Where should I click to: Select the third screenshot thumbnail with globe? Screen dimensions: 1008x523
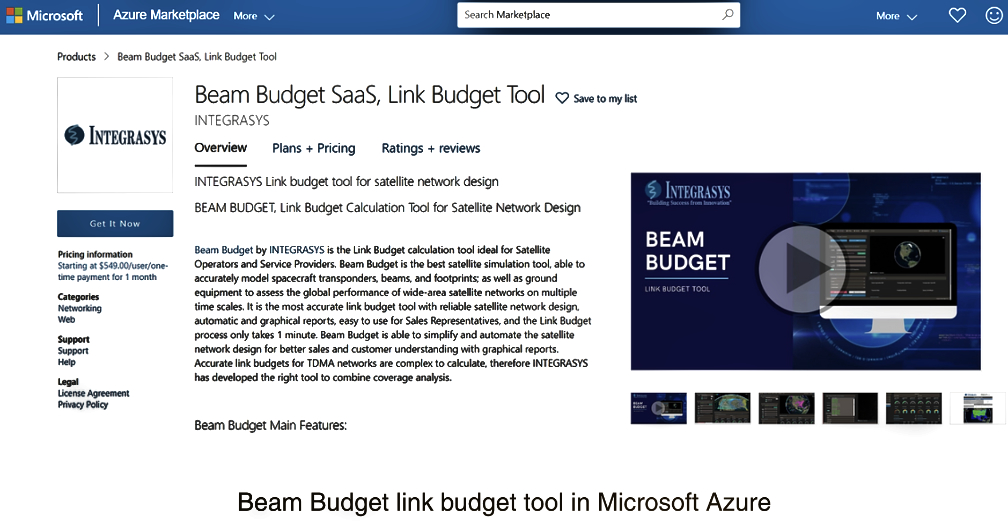(786, 408)
